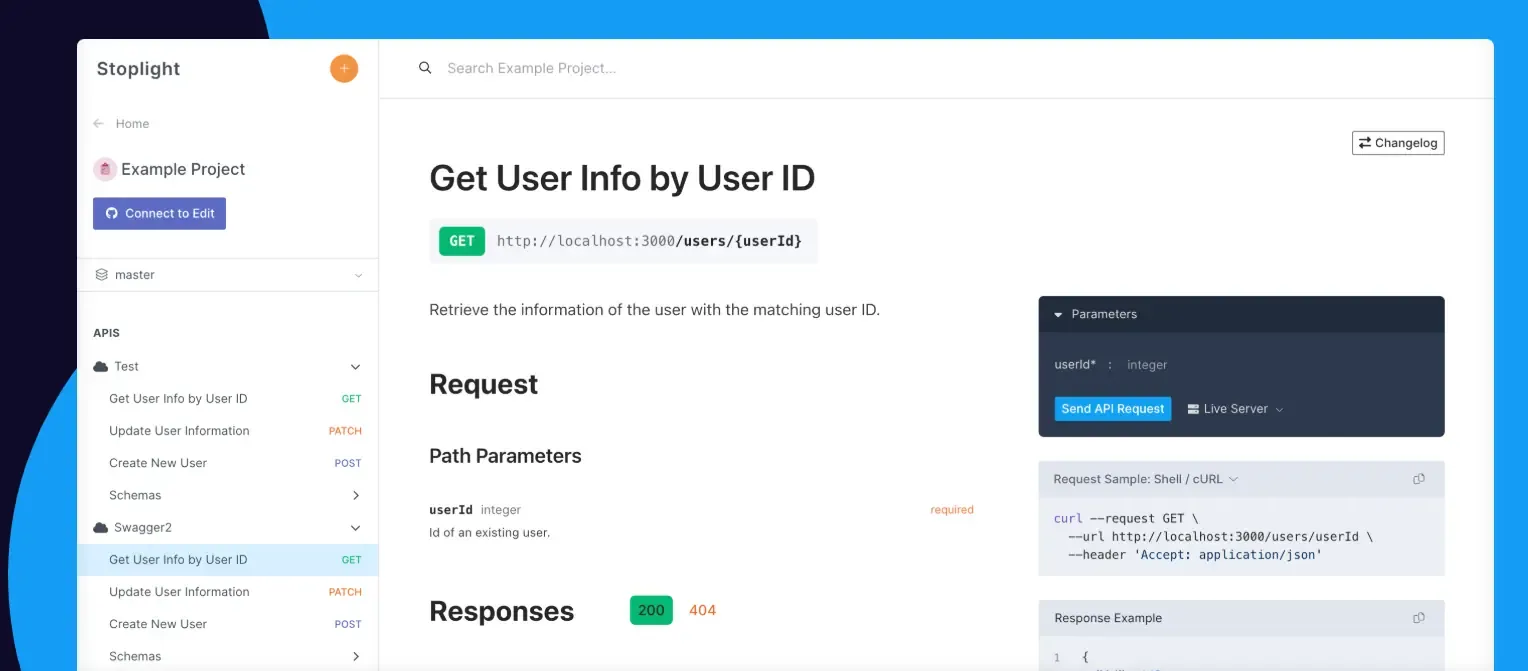Viewport: 1528px width, 671px height.
Task: Select the 200 response tab
Action: click(x=651, y=610)
